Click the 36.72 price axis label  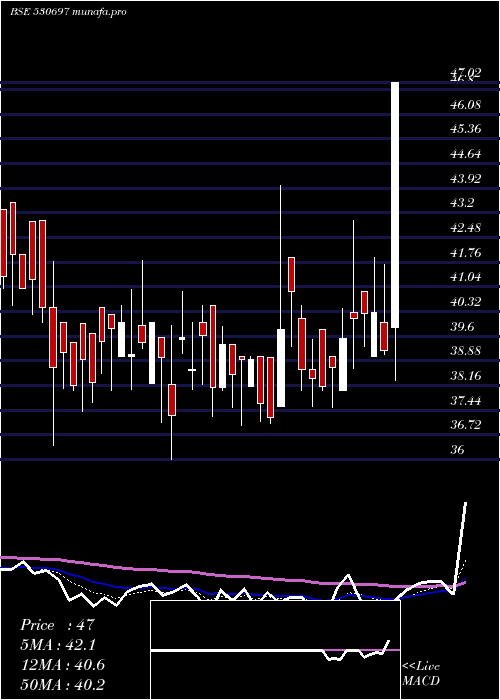pyautogui.click(x=465, y=425)
